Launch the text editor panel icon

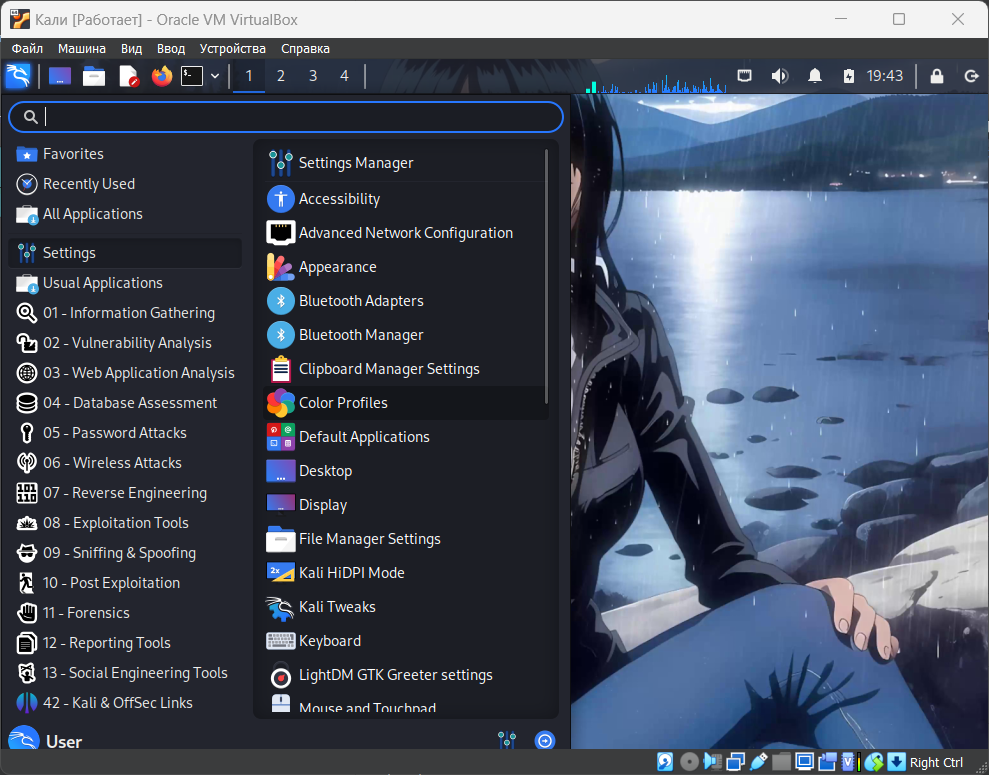(129, 76)
